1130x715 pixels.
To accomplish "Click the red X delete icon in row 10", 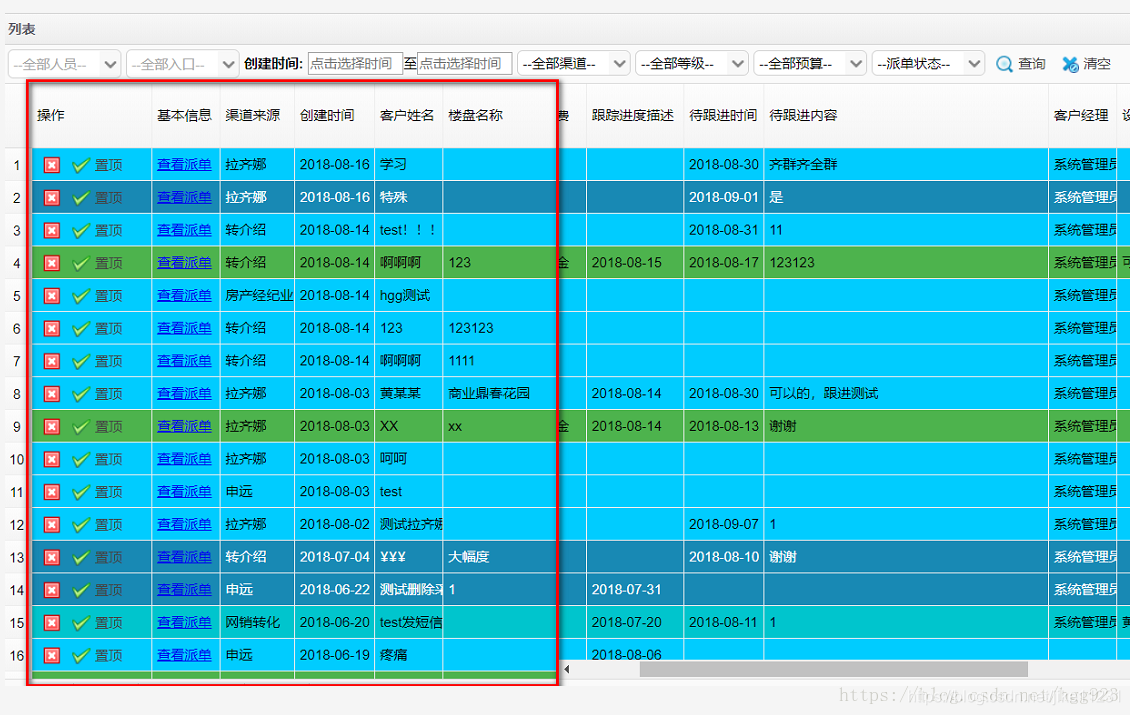I will pos(52,459).
